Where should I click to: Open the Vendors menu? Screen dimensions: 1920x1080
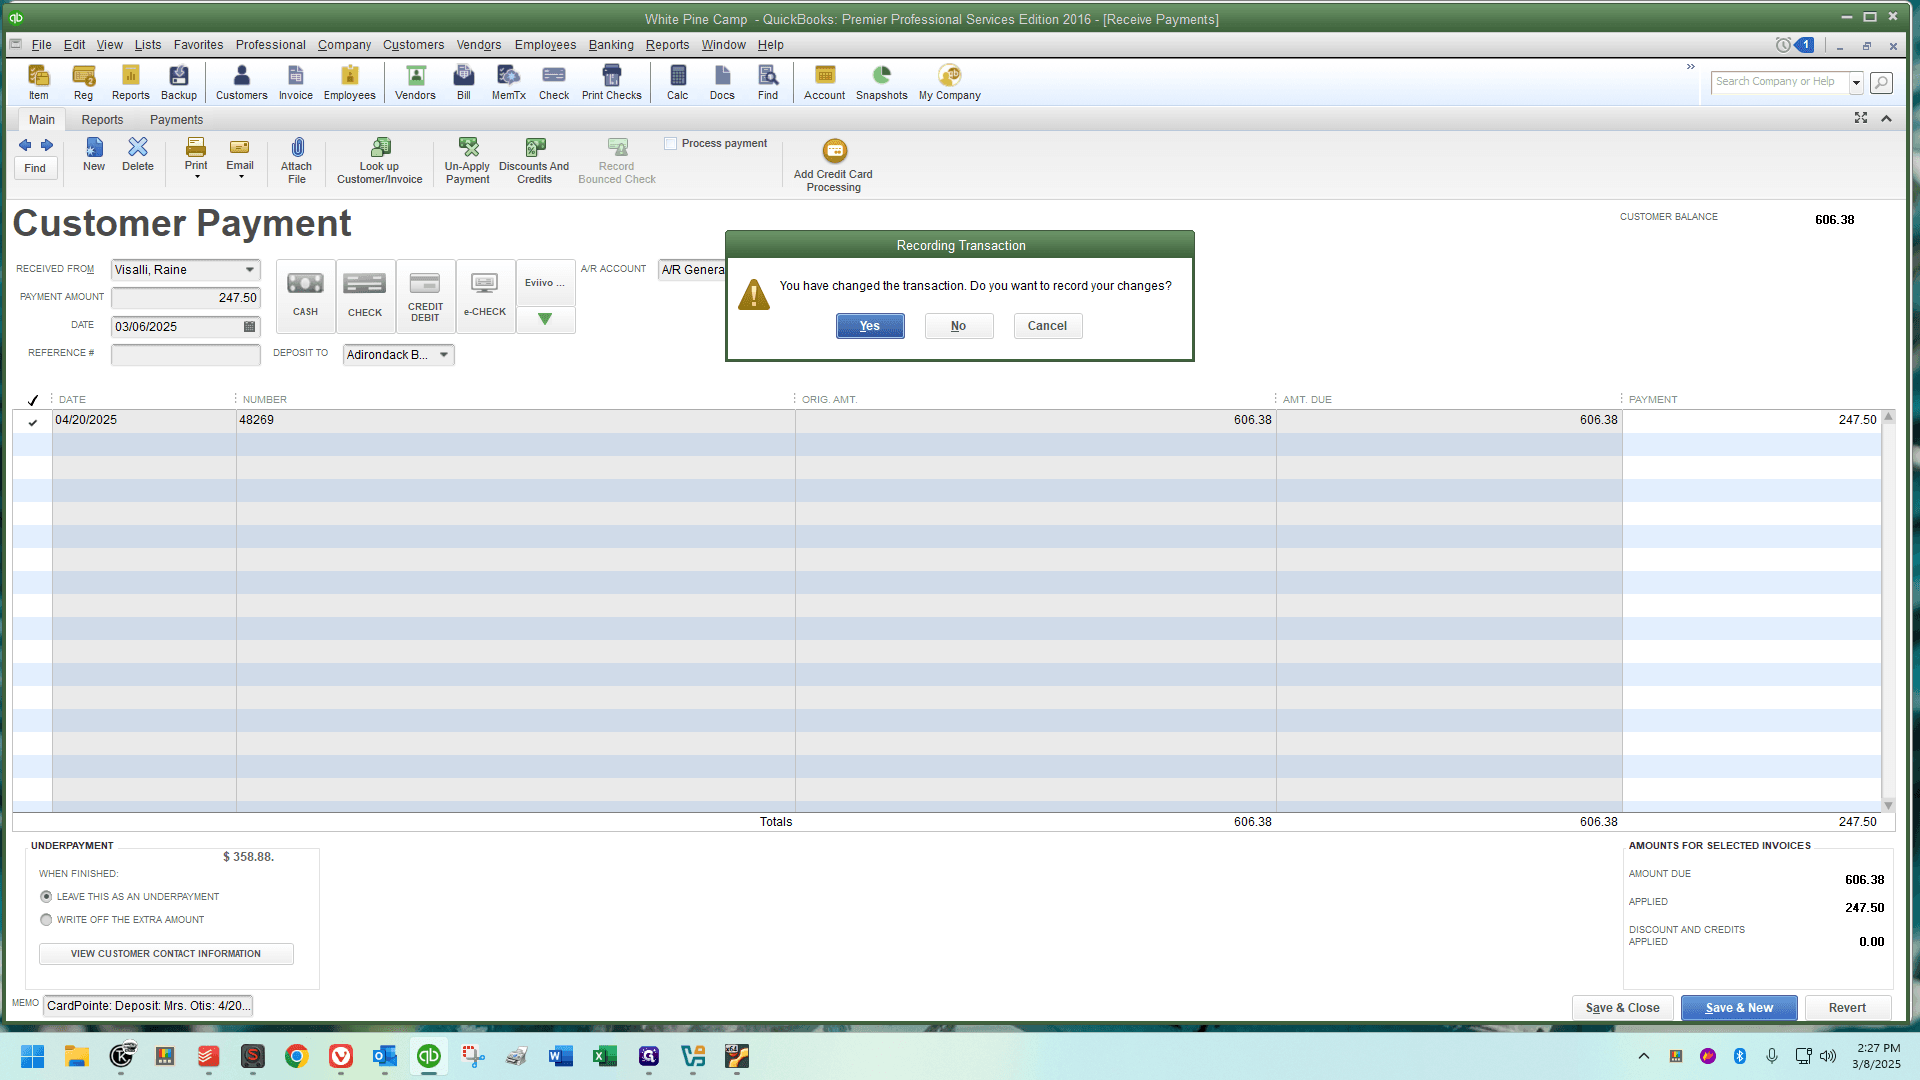[479, 45]
